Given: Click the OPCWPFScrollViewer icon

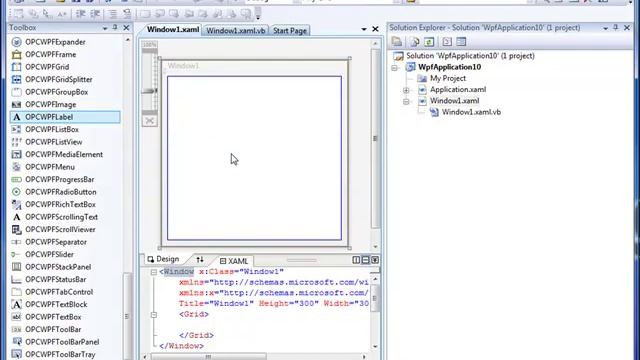Looking at the screenshot, I should [16, 229].
